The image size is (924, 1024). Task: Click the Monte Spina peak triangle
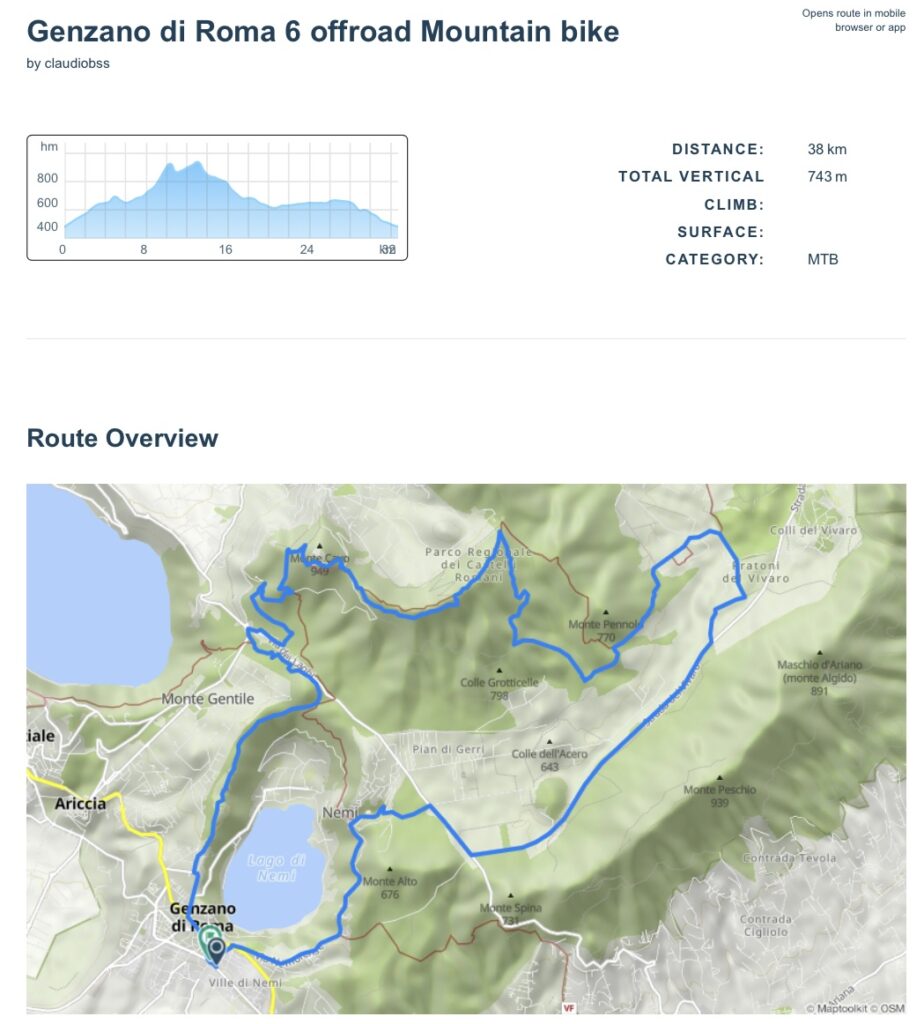pyautogui.click(x=510, y=896)
